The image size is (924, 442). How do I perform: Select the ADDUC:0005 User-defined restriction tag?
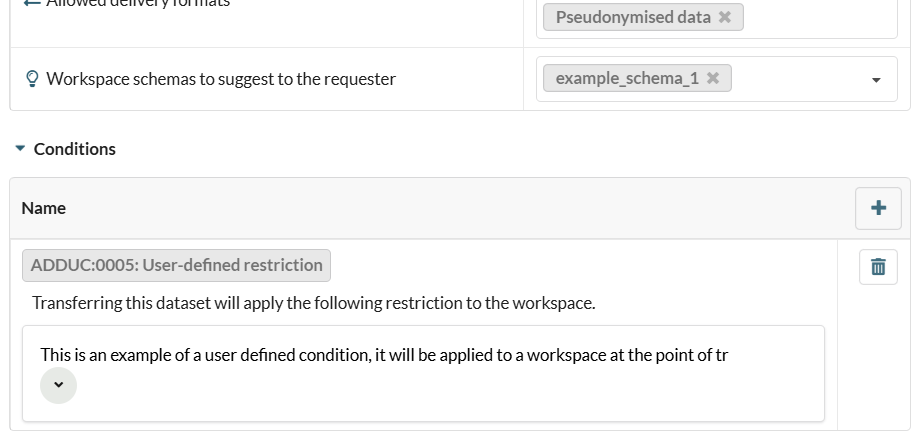pyautogui.click(x=176, y=265)
